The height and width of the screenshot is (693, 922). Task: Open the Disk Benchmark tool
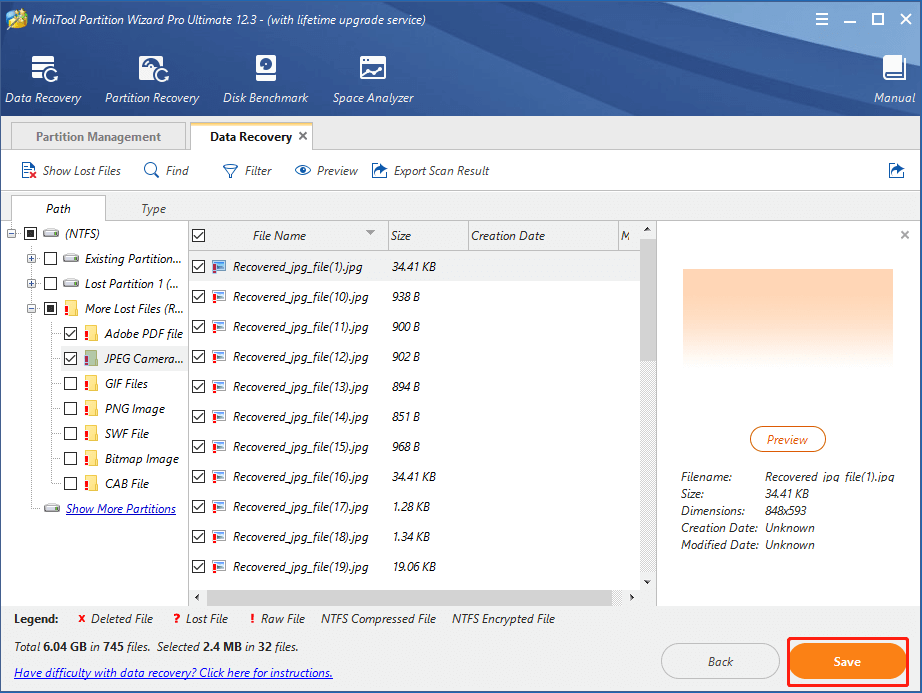point(266,68)
